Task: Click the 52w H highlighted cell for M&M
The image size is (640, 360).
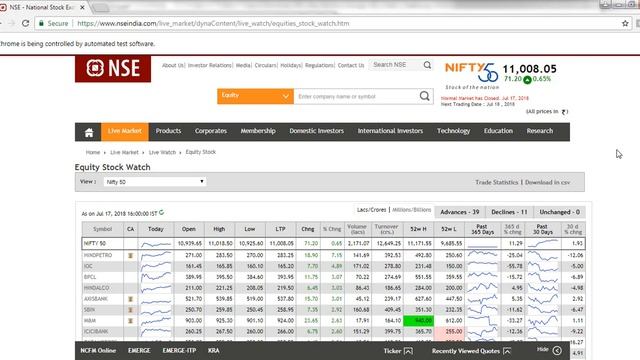Action: click(x=418, y=321)
